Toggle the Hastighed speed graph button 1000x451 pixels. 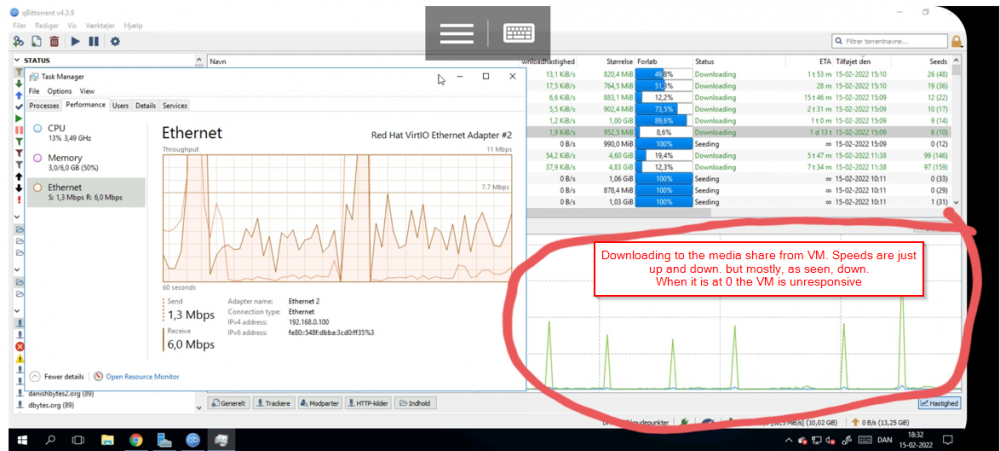point(939,403)
